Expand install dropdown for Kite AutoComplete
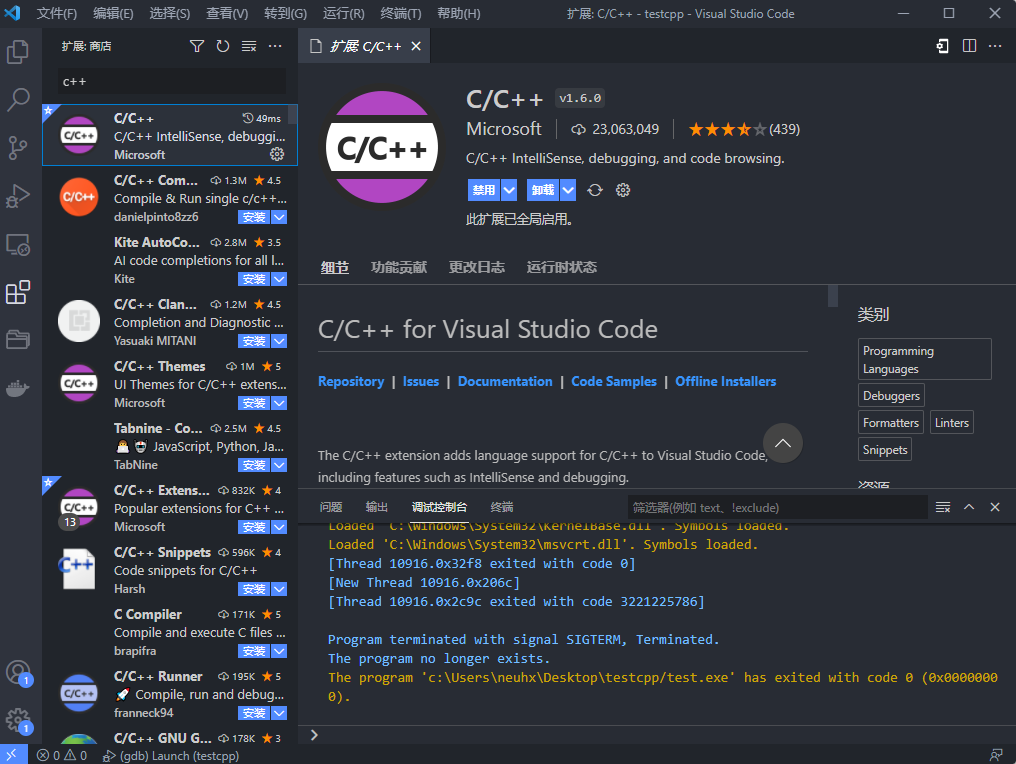 click(279, 279)
